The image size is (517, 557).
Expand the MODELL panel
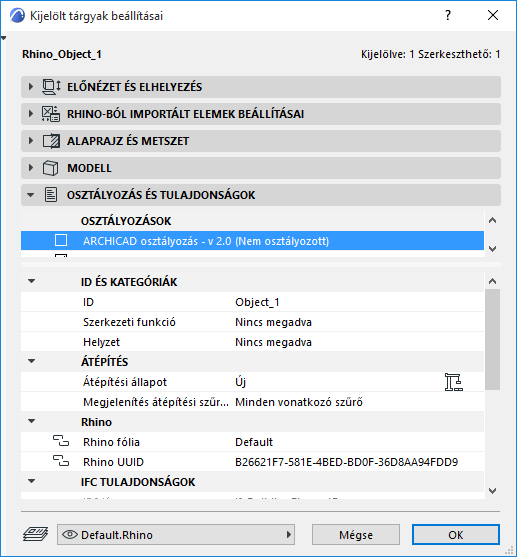click(x=31, y=168)
